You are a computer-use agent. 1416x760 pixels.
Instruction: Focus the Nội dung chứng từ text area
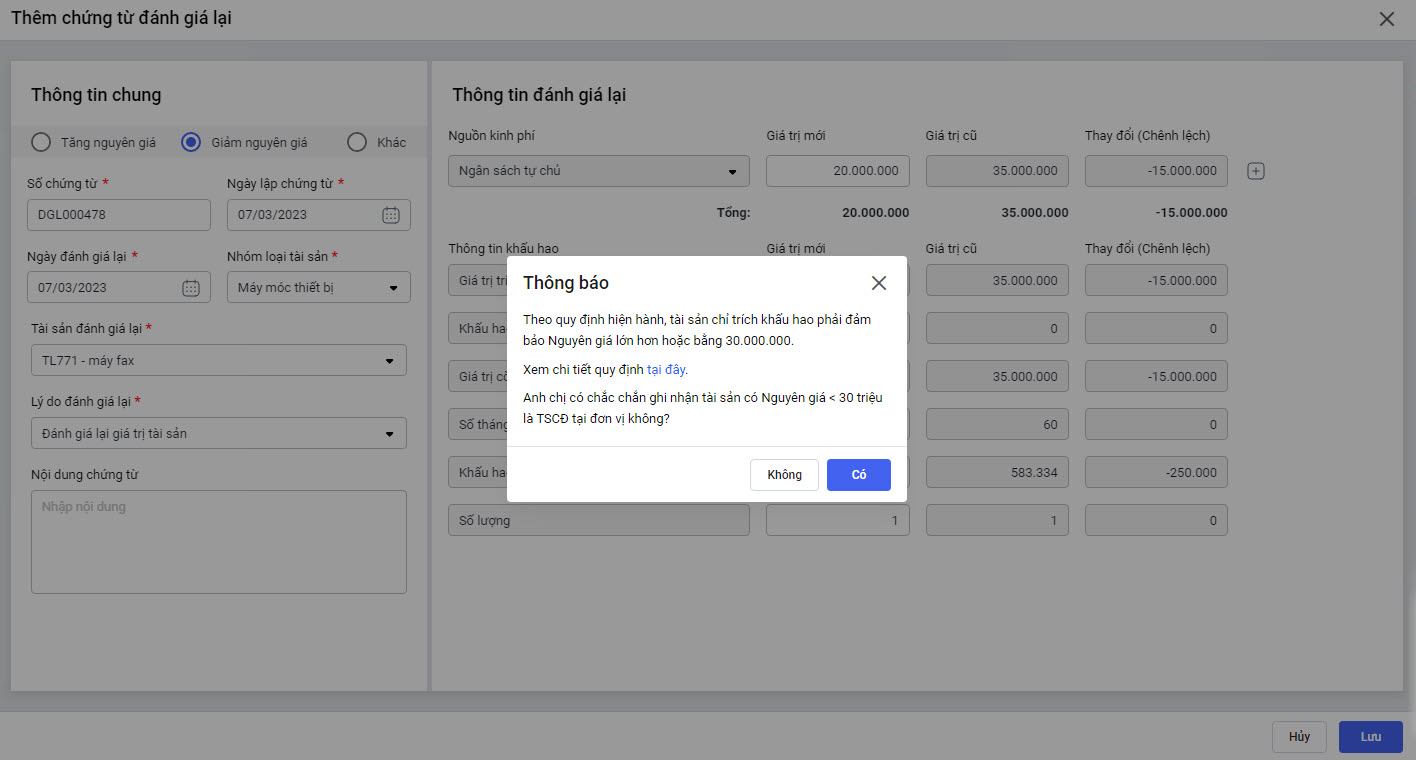click(218, 541)
